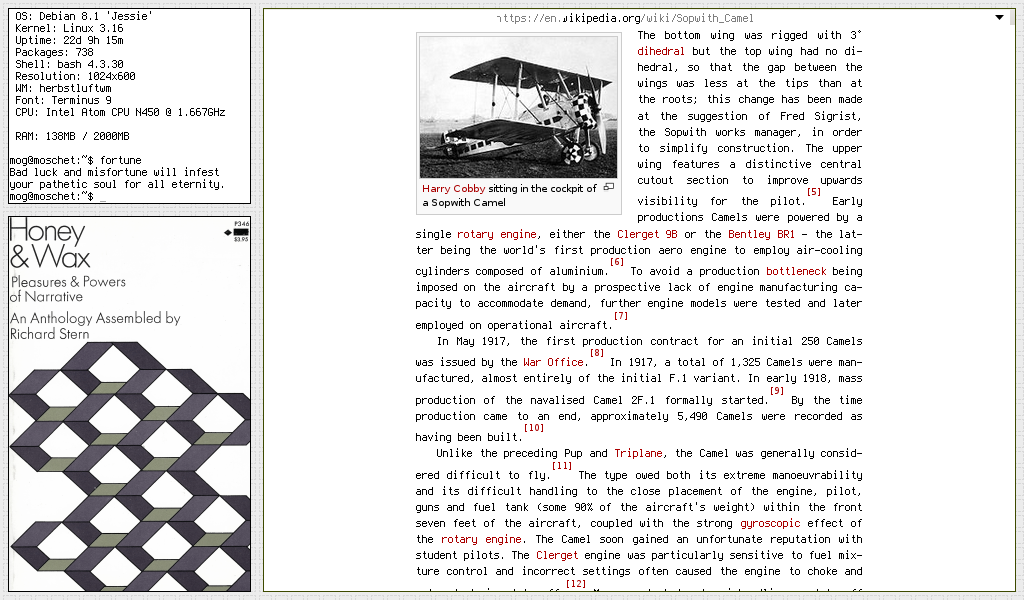Click the Clerget 9B link
Viewport: 1024px width, 600px height.
tap(645, 234)
